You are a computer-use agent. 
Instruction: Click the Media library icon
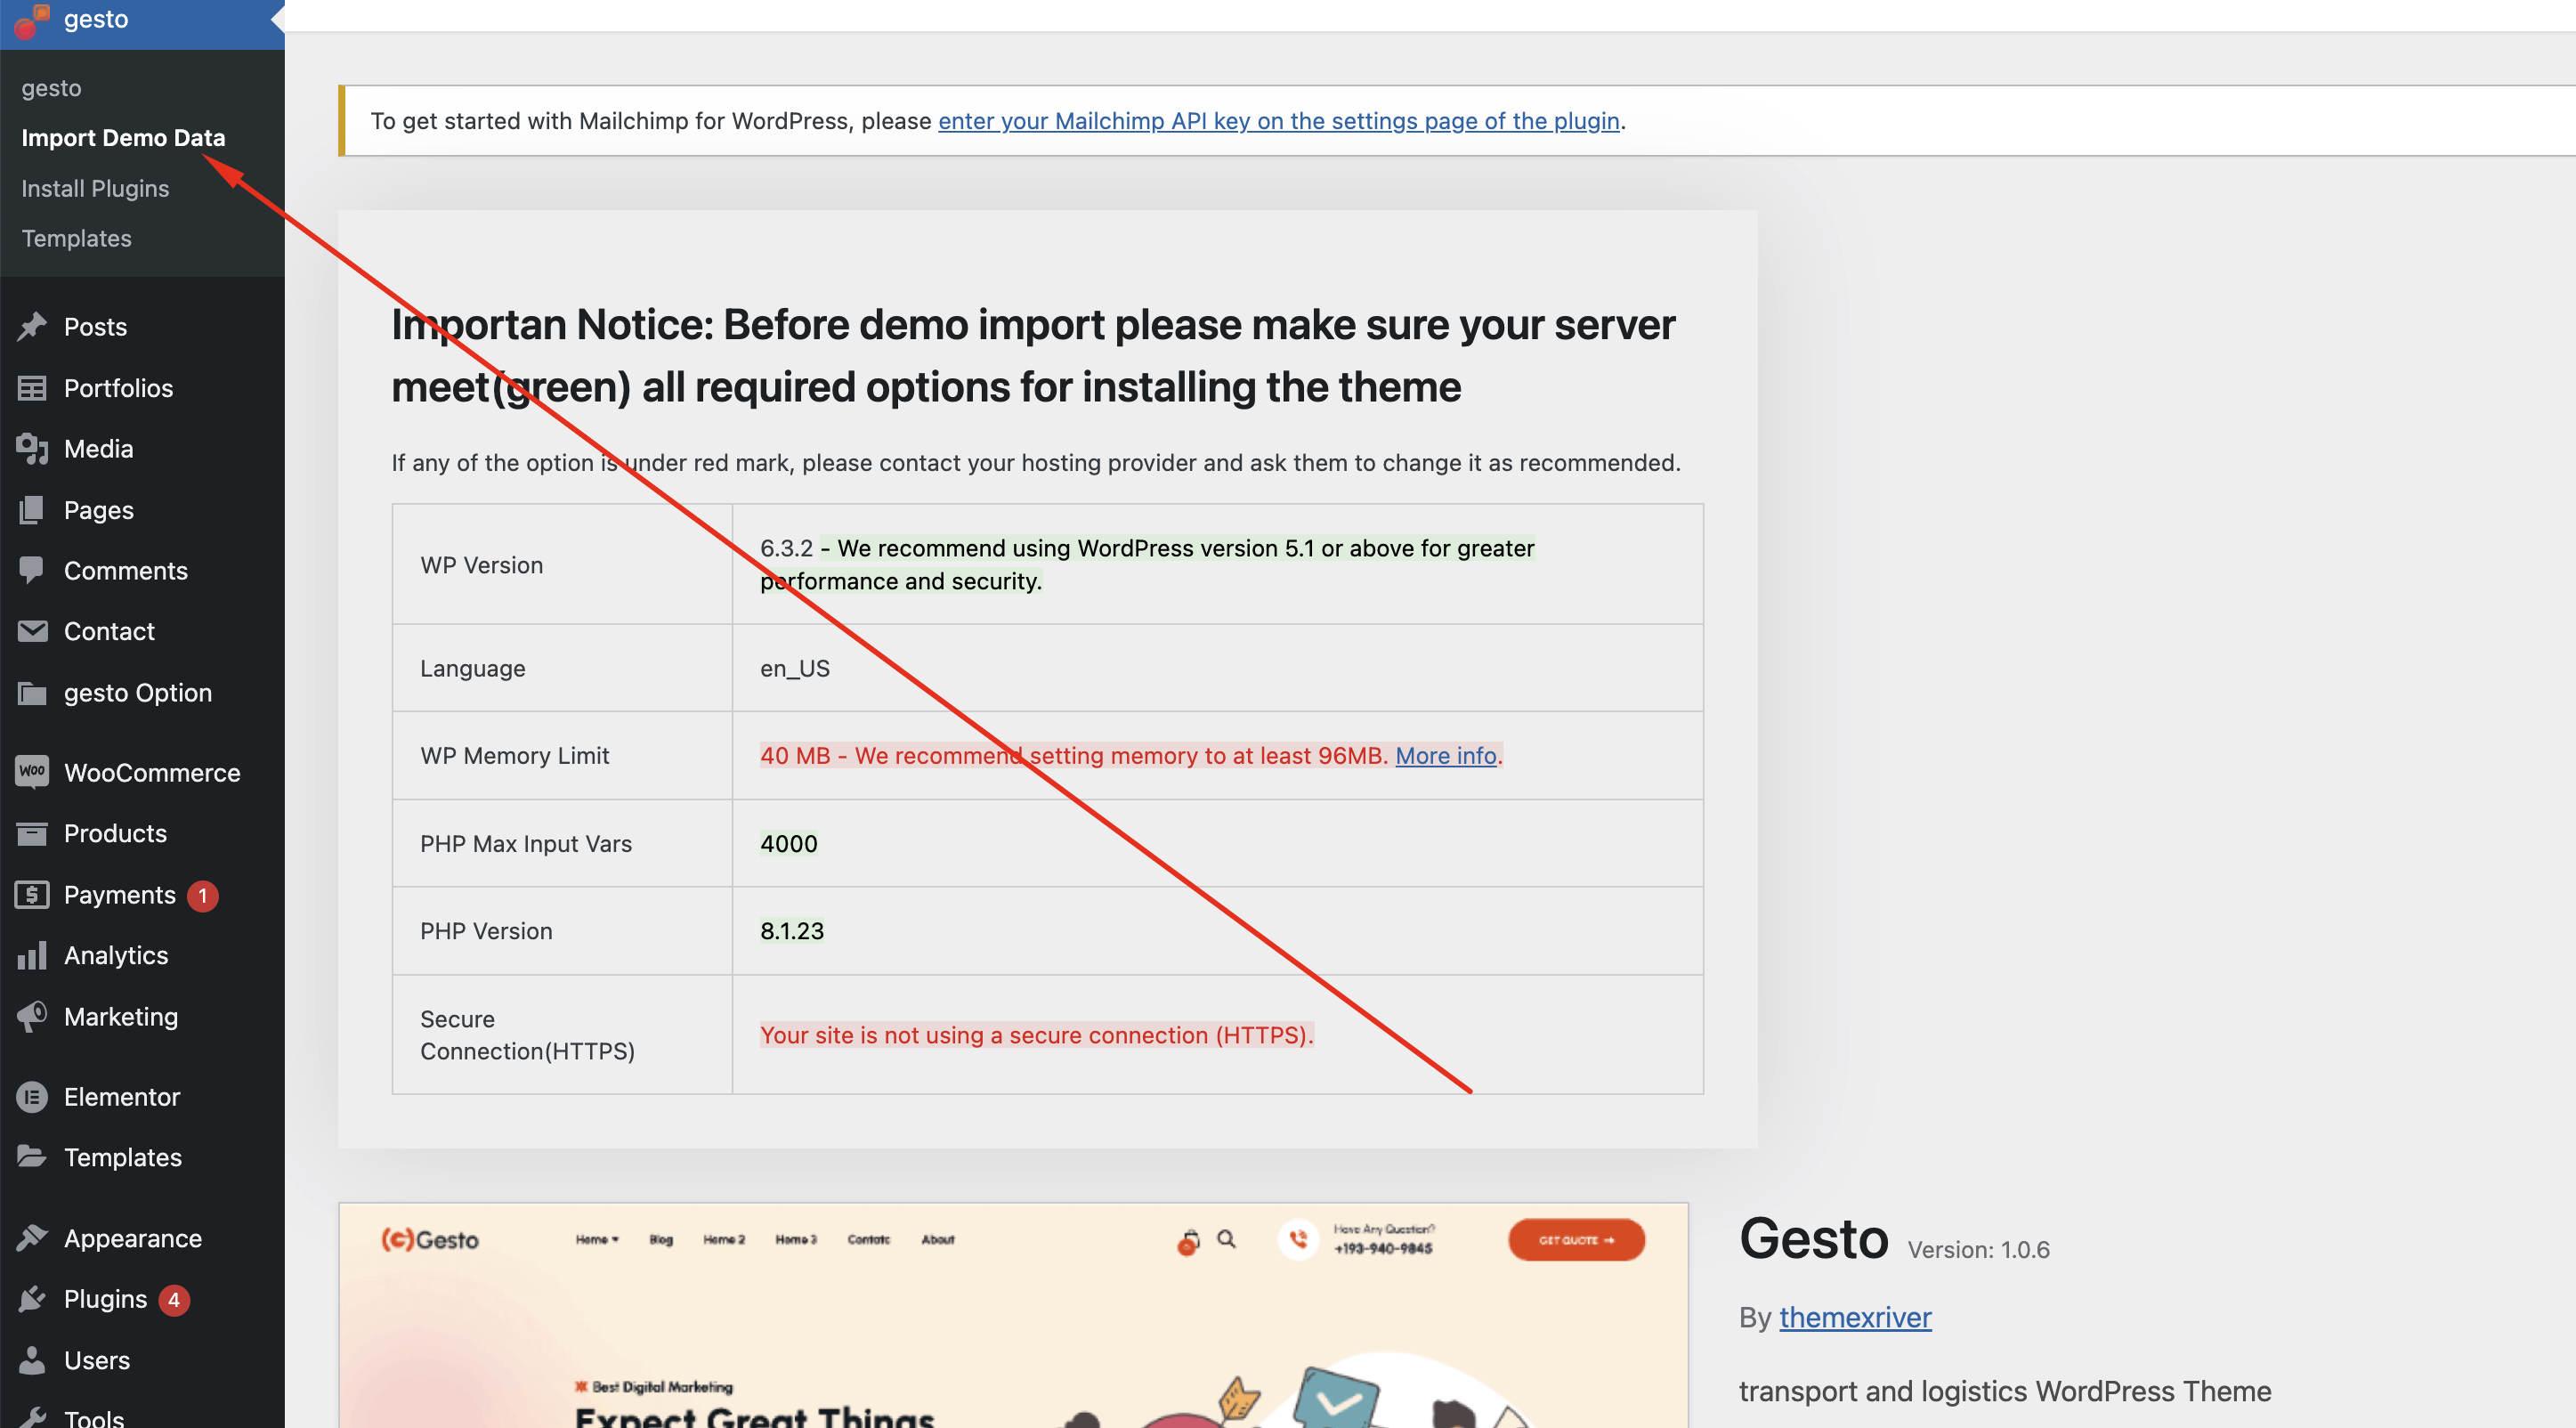tap(32, 449)
